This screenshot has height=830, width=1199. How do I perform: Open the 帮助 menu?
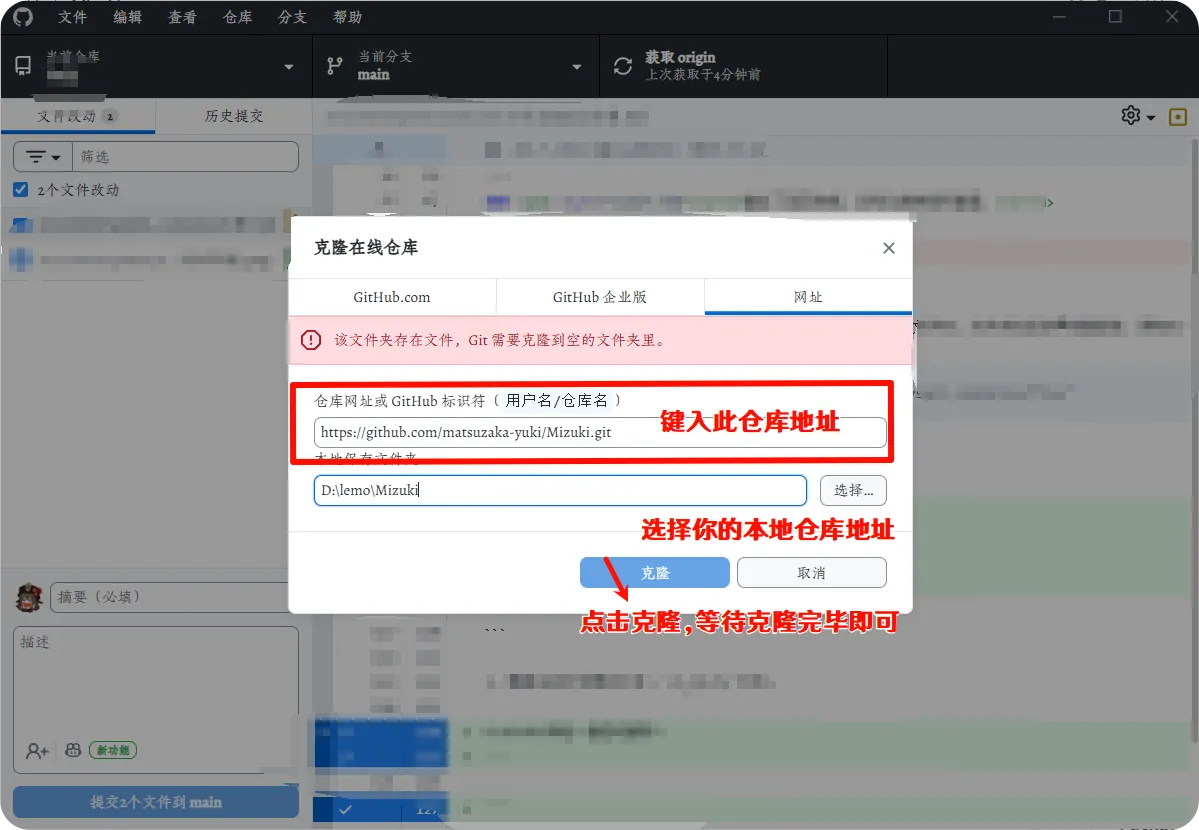(x=348, y=17)
